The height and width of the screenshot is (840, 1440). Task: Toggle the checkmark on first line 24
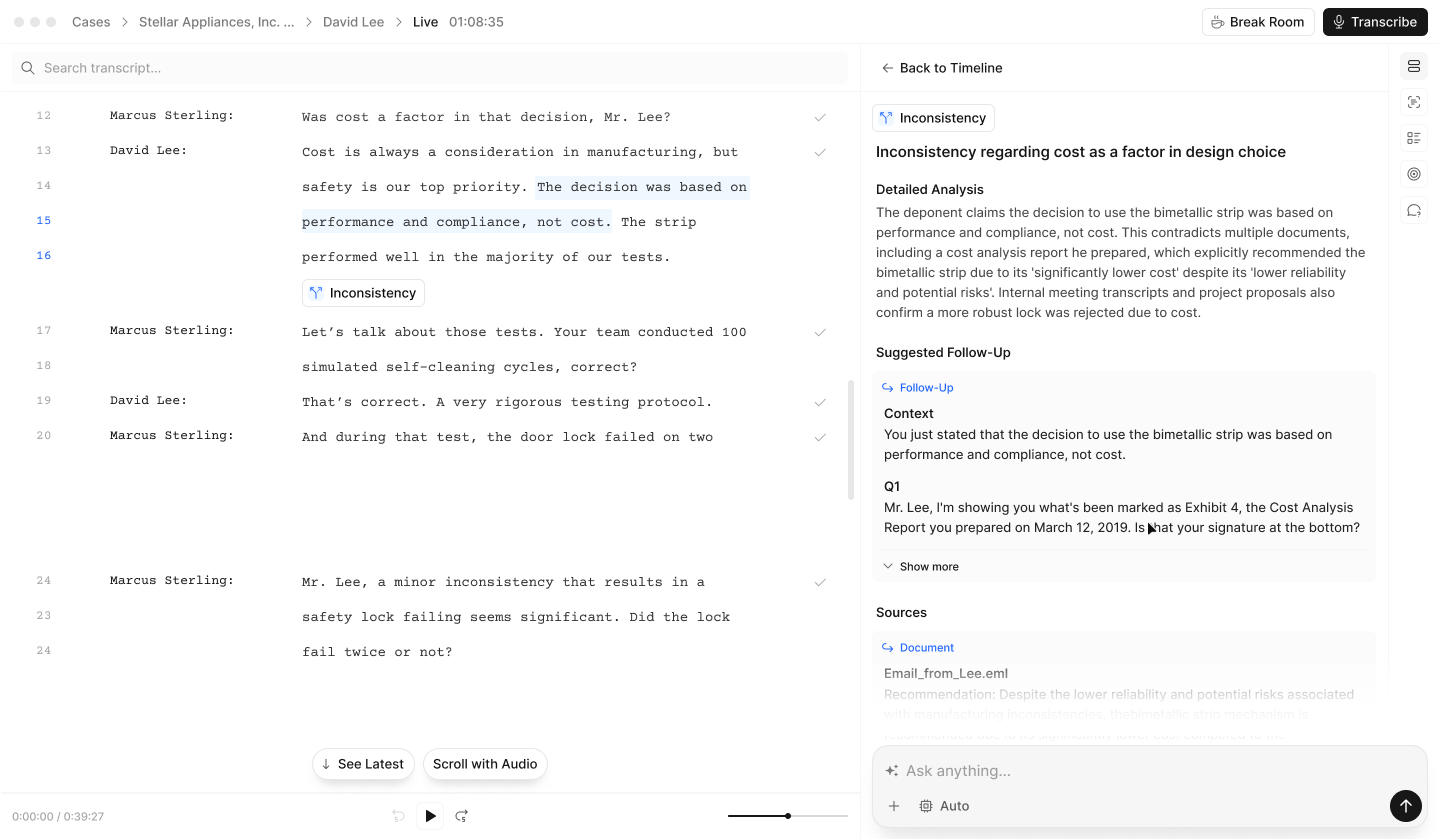(820, 582)
